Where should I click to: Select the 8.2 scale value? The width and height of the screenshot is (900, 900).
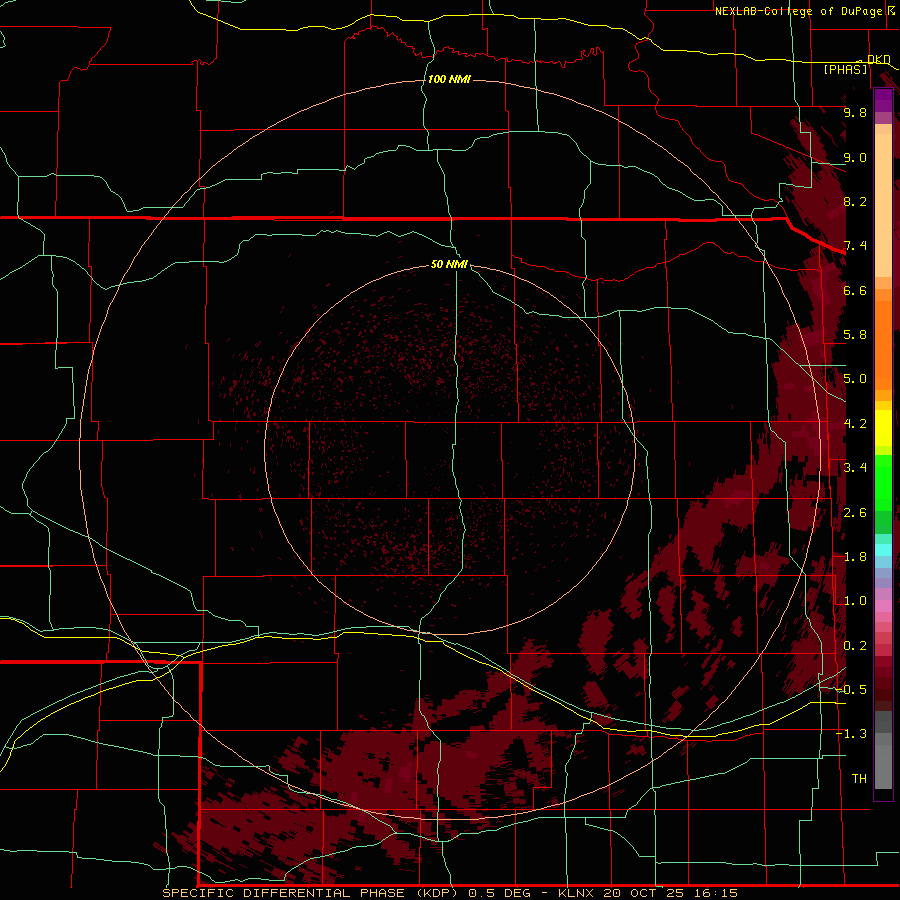click(855, 201)
